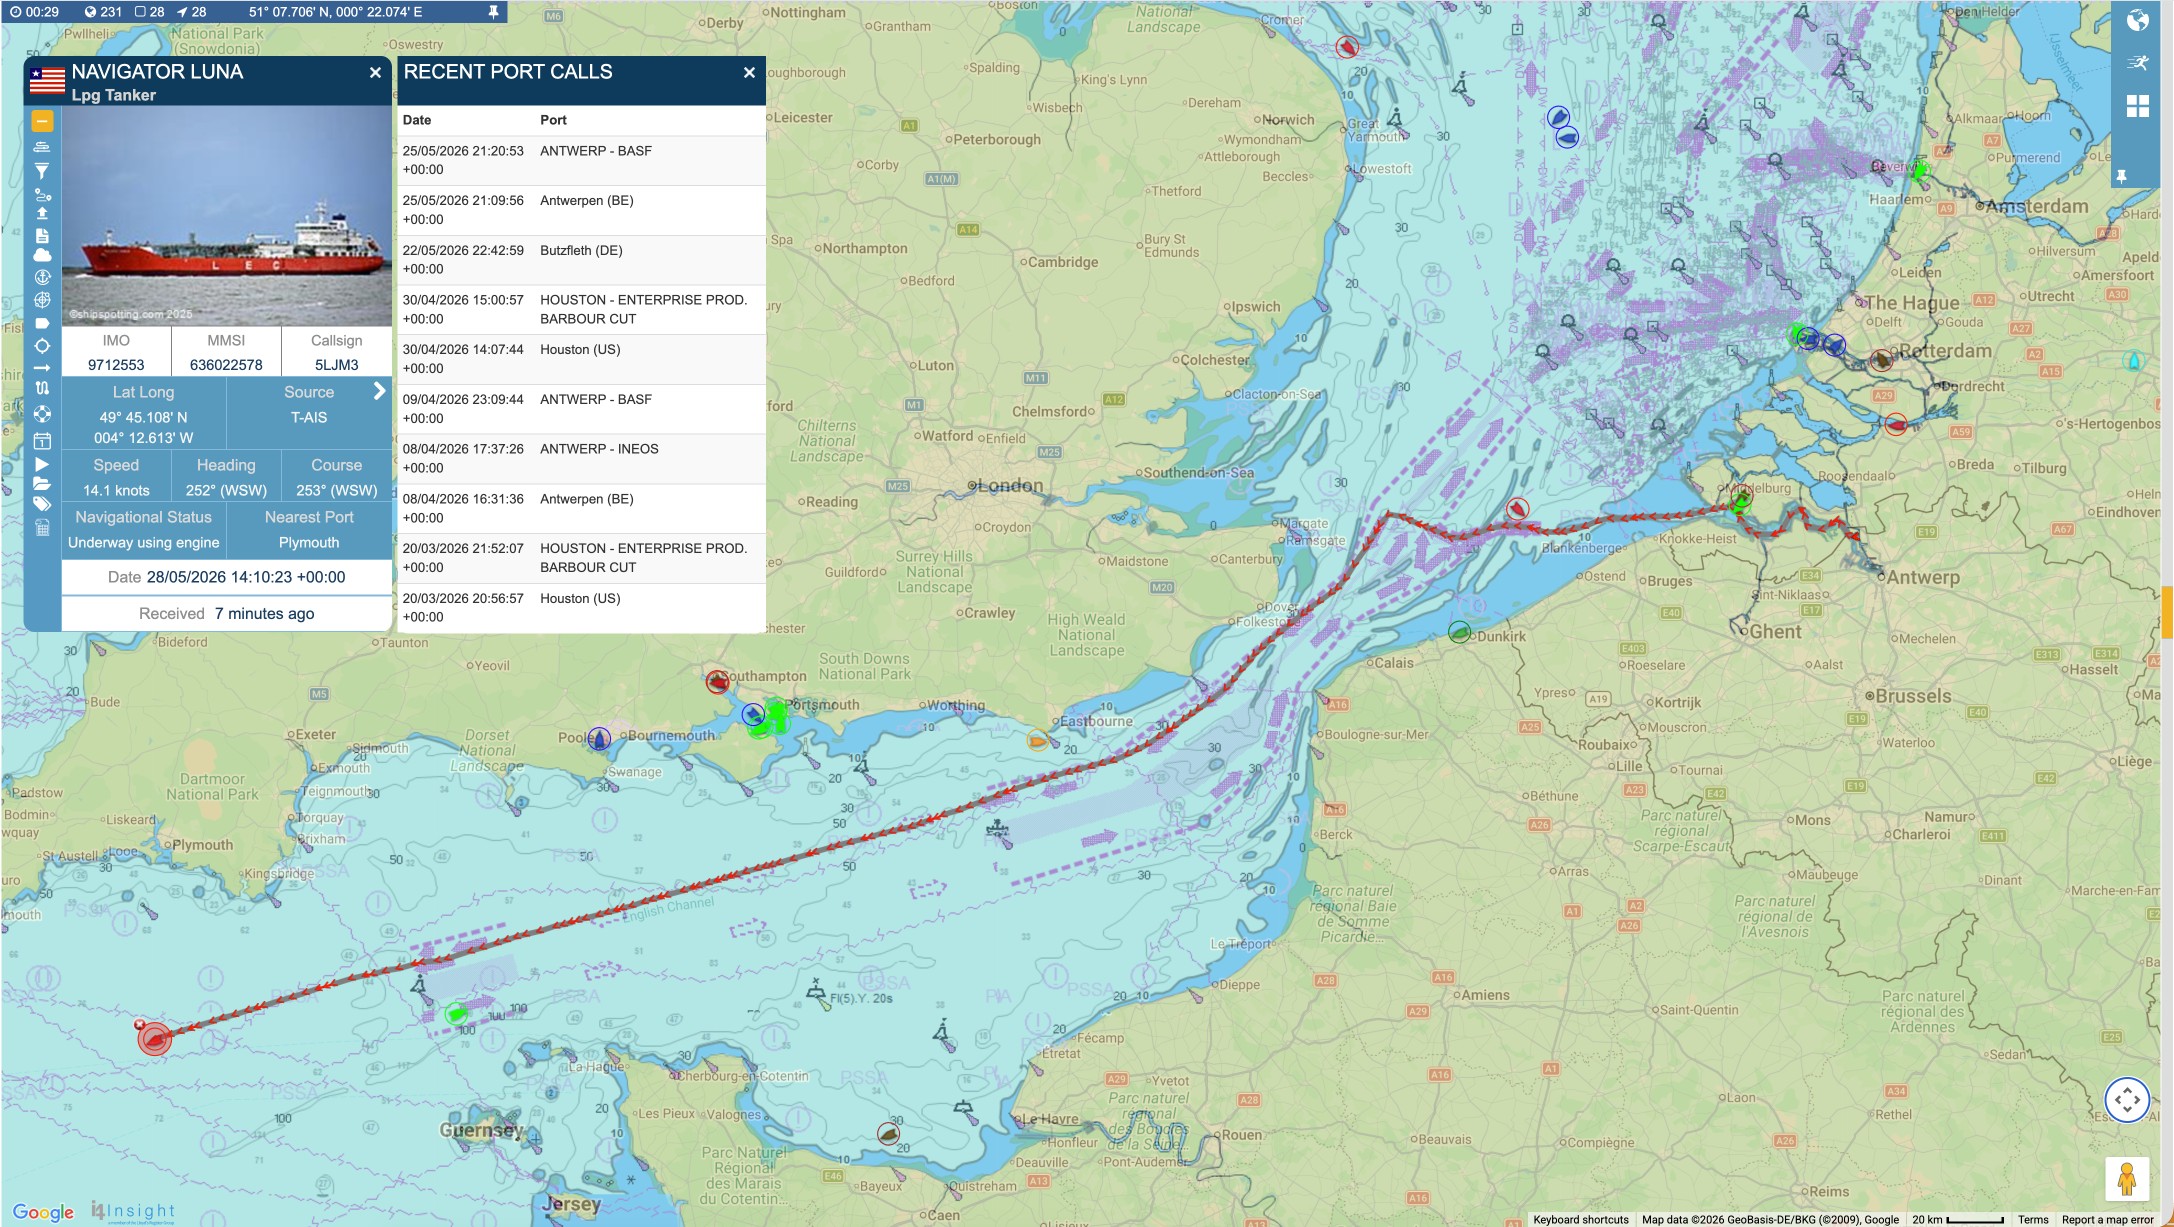Click the vessel photo thumbnail
This screenshot has height=1227, width=2174.
[x=227, y=216]
